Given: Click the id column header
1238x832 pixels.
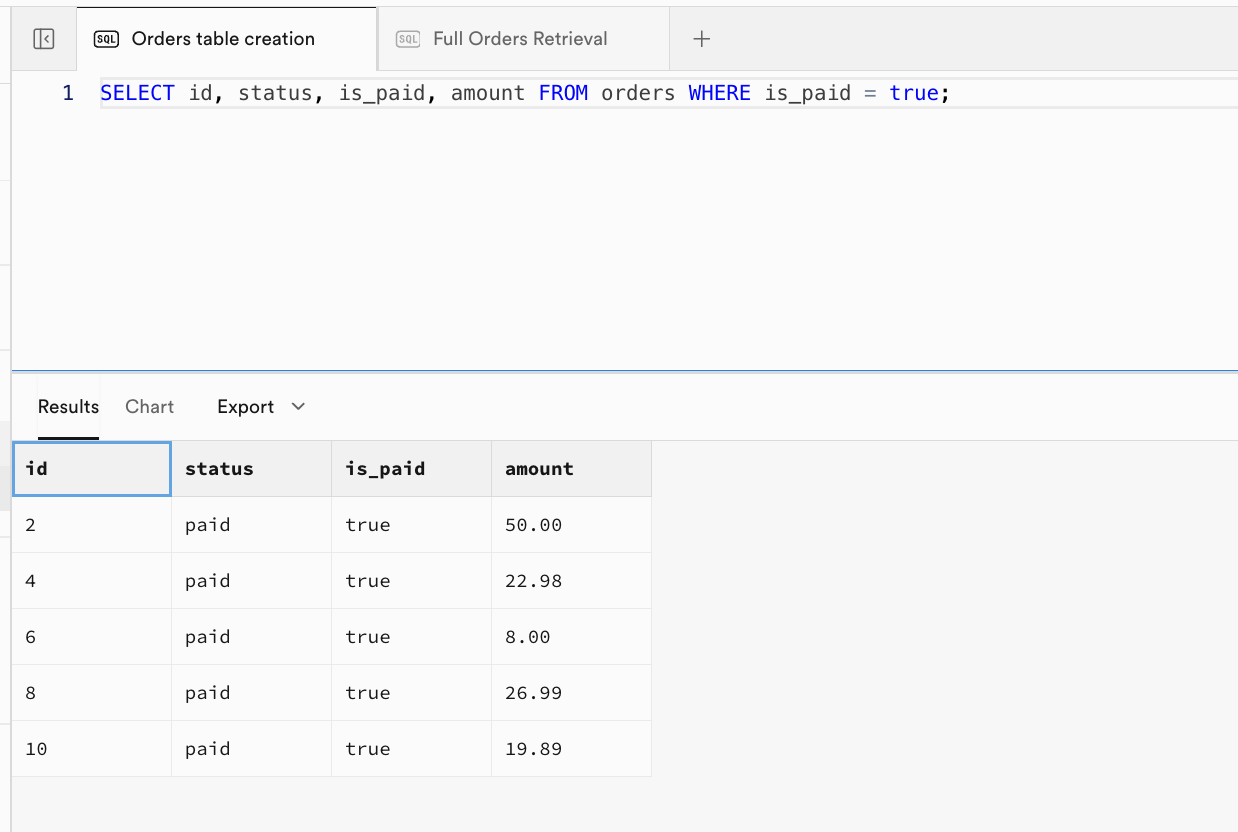Looking at the screenshot, I should click(x=91, y=469).
